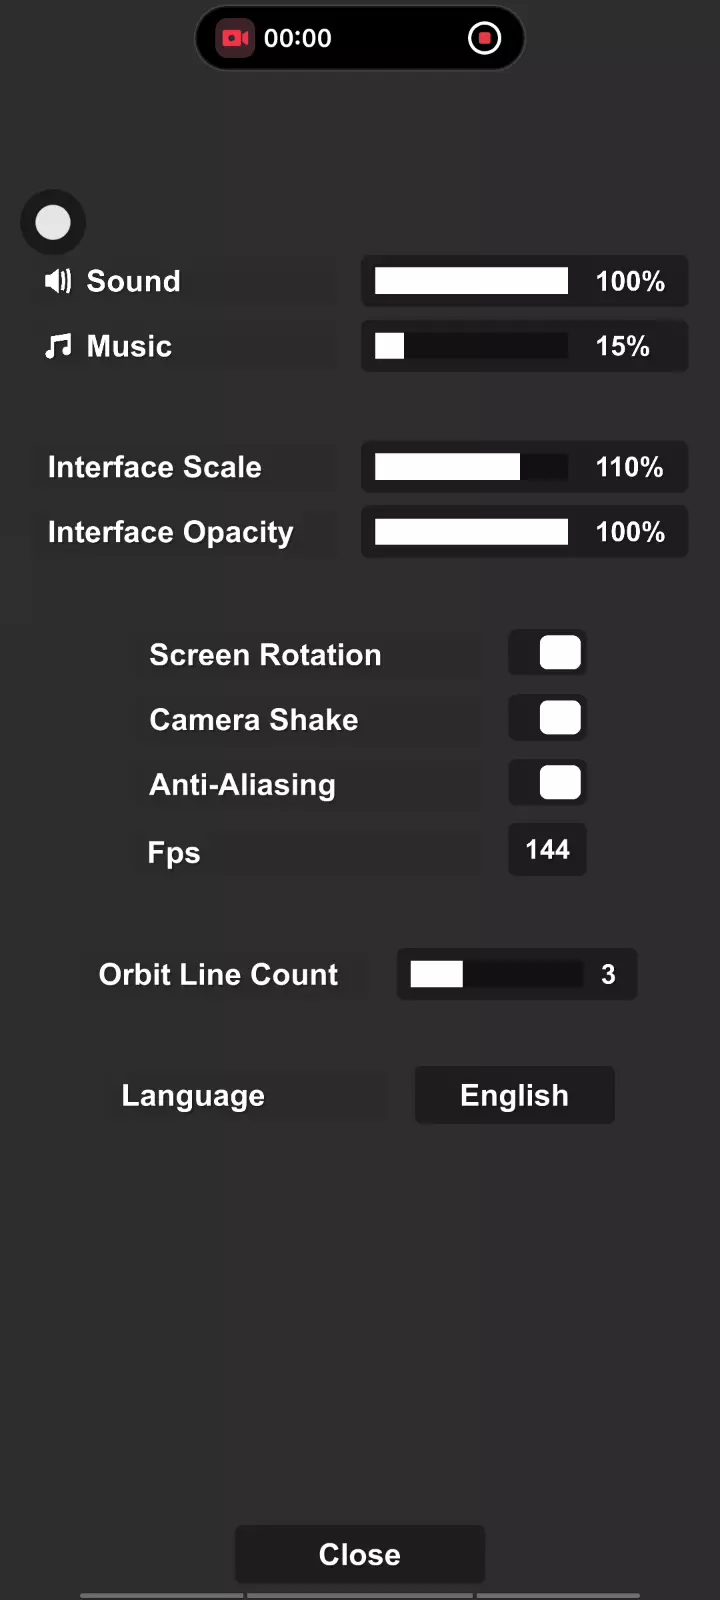This screenshot has width=720, height=1600.
Task: Close the settings menu
Action: (x=360, y=1554)
